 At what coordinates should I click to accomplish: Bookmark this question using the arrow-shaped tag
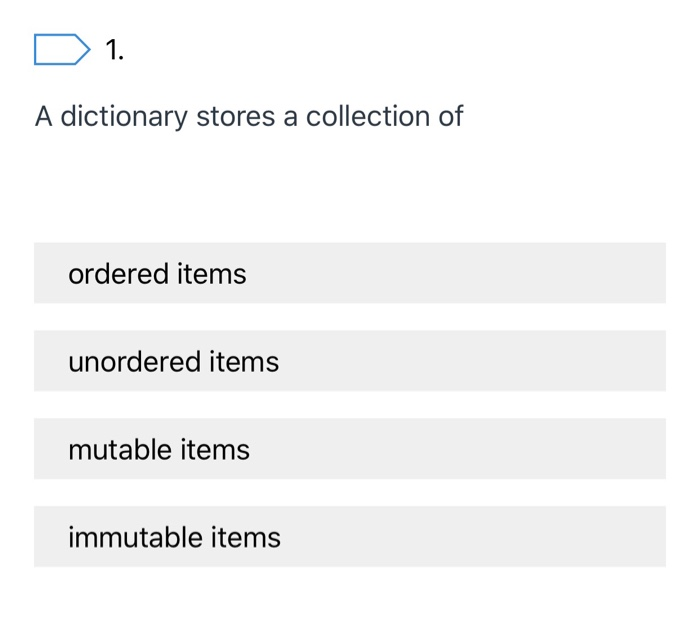click(62, 49)
